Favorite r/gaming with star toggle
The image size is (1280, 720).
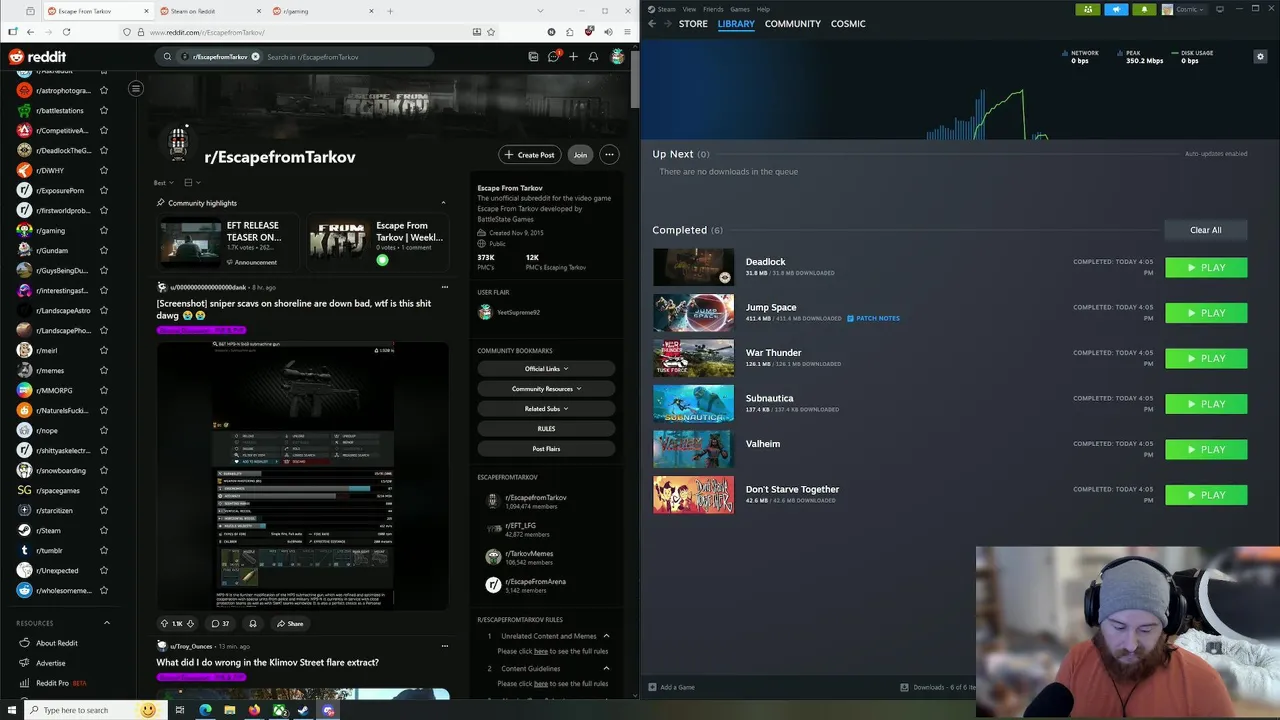click(x=104, y=230)
